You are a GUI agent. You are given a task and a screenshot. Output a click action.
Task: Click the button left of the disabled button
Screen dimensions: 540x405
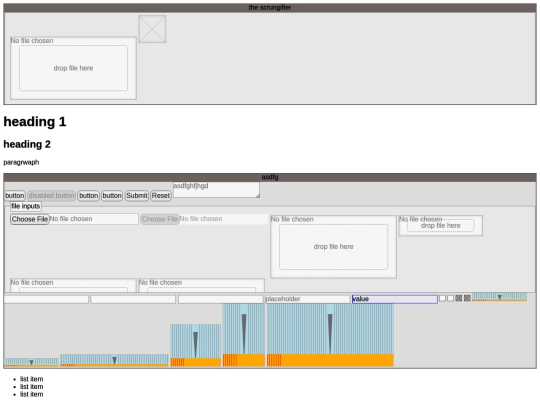(x=14, y=196)
